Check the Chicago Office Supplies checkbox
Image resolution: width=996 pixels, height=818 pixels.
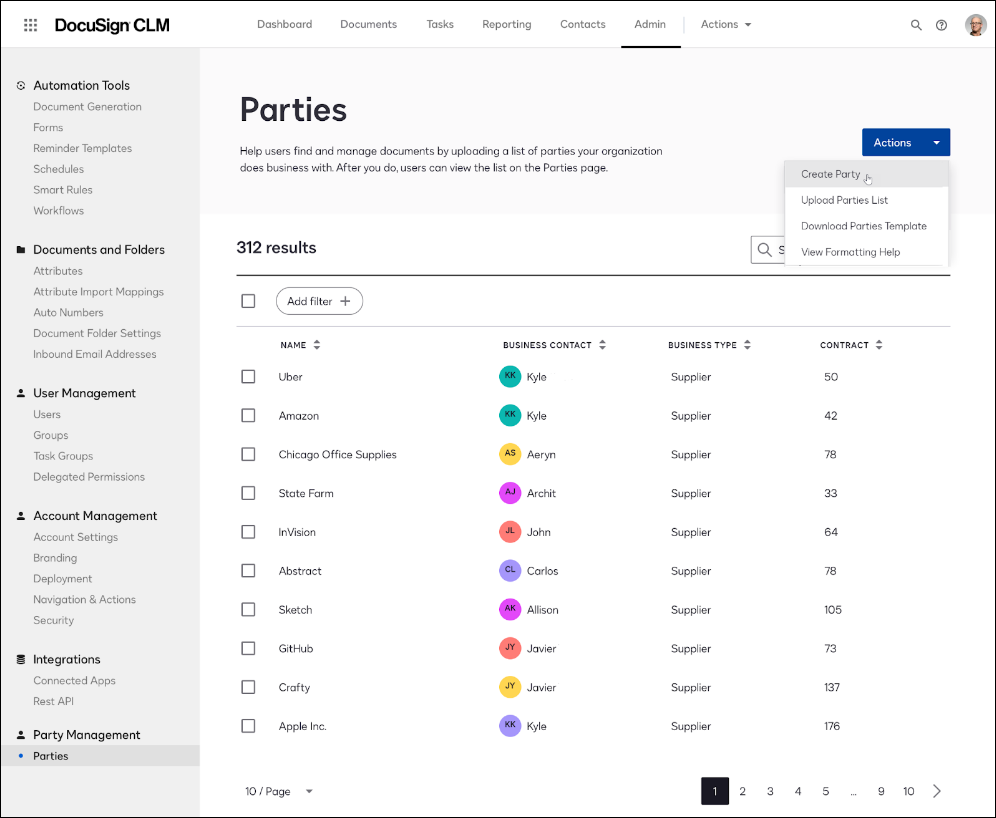(x=248, y=454)
